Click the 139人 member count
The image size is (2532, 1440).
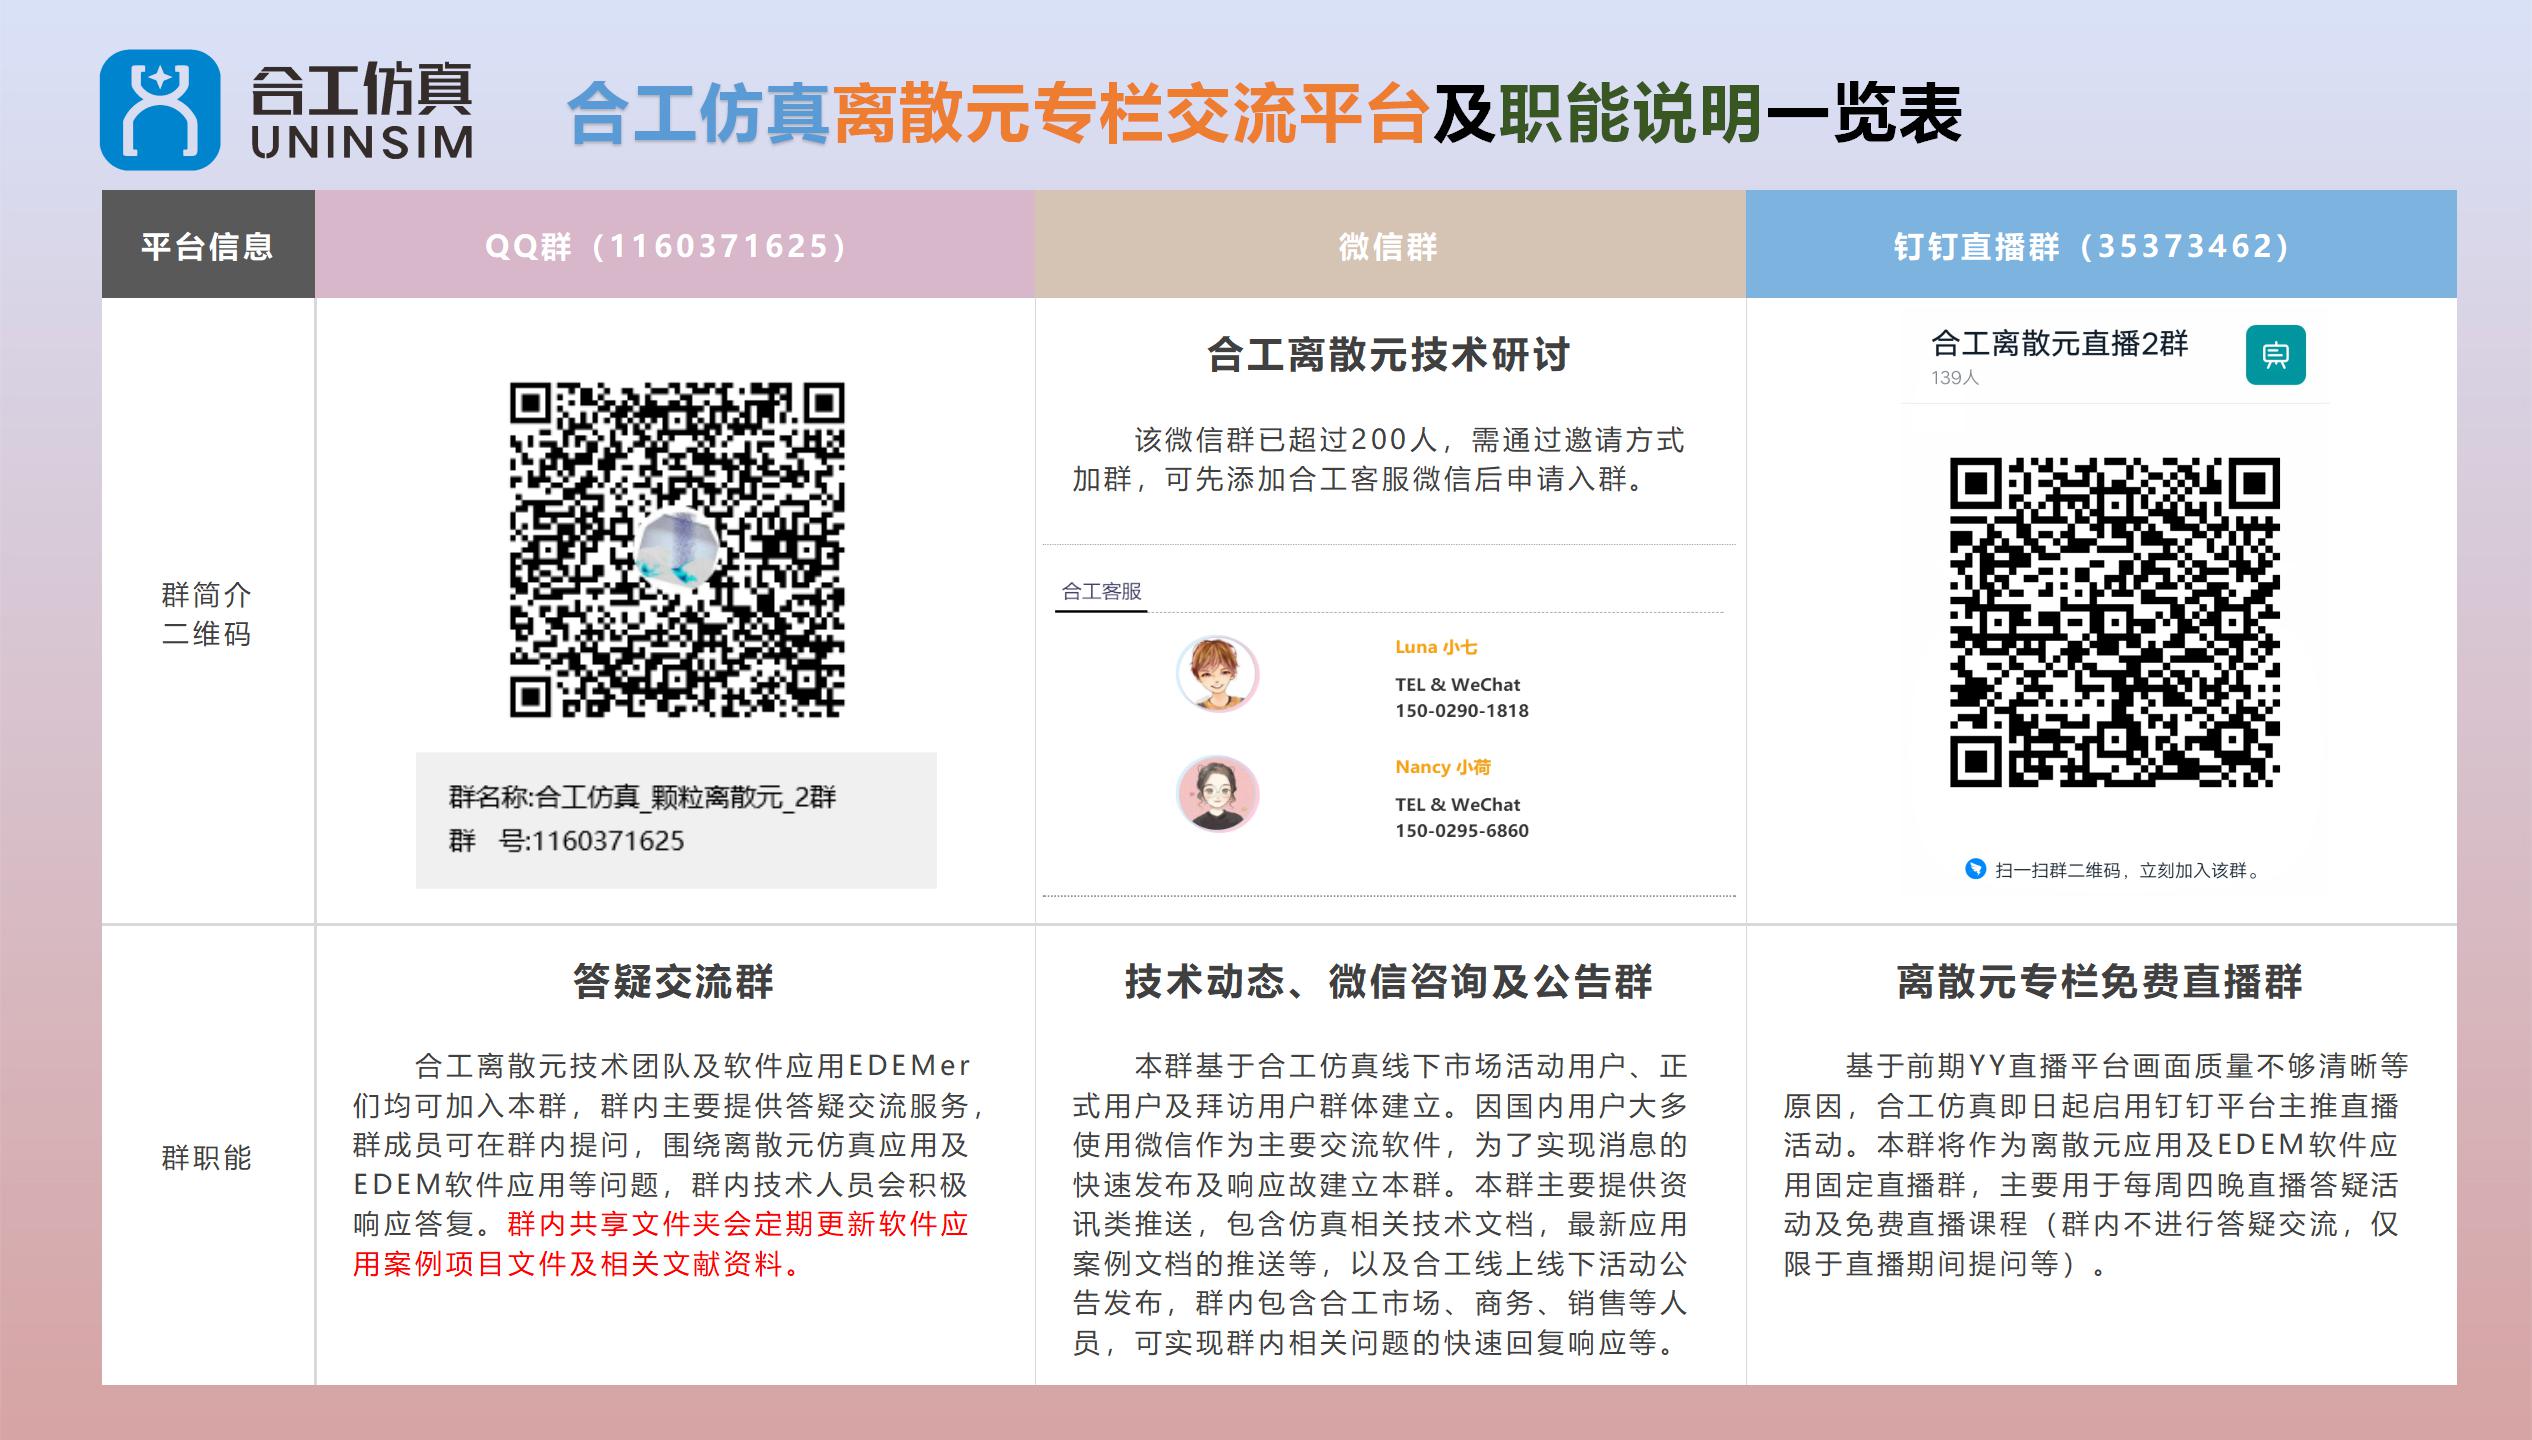[x=1955, y=378]
